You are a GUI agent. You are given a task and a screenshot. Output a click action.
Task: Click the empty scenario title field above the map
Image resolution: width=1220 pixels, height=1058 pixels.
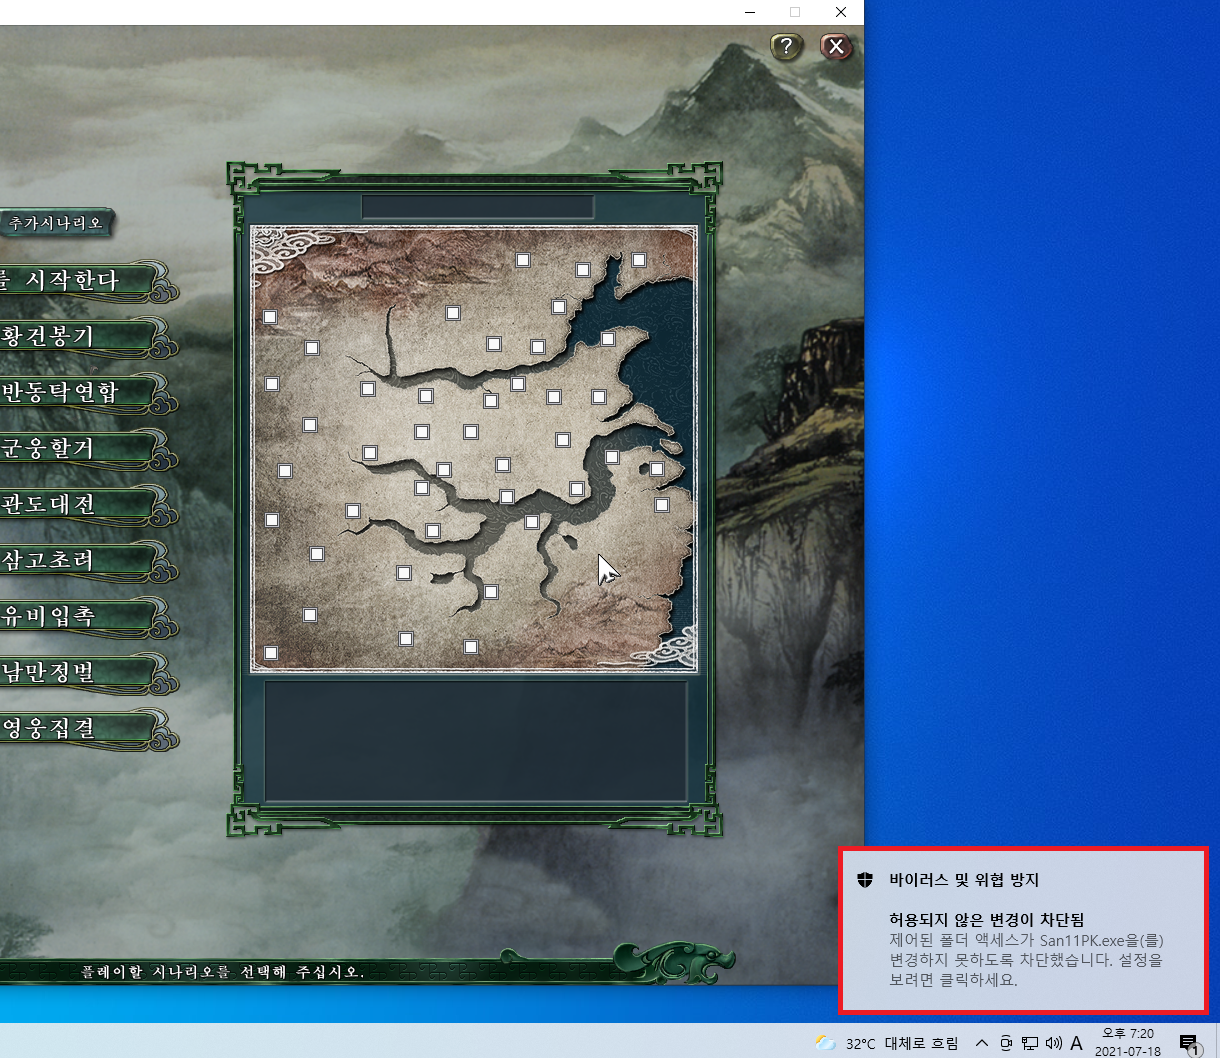(x=478, y=207)
